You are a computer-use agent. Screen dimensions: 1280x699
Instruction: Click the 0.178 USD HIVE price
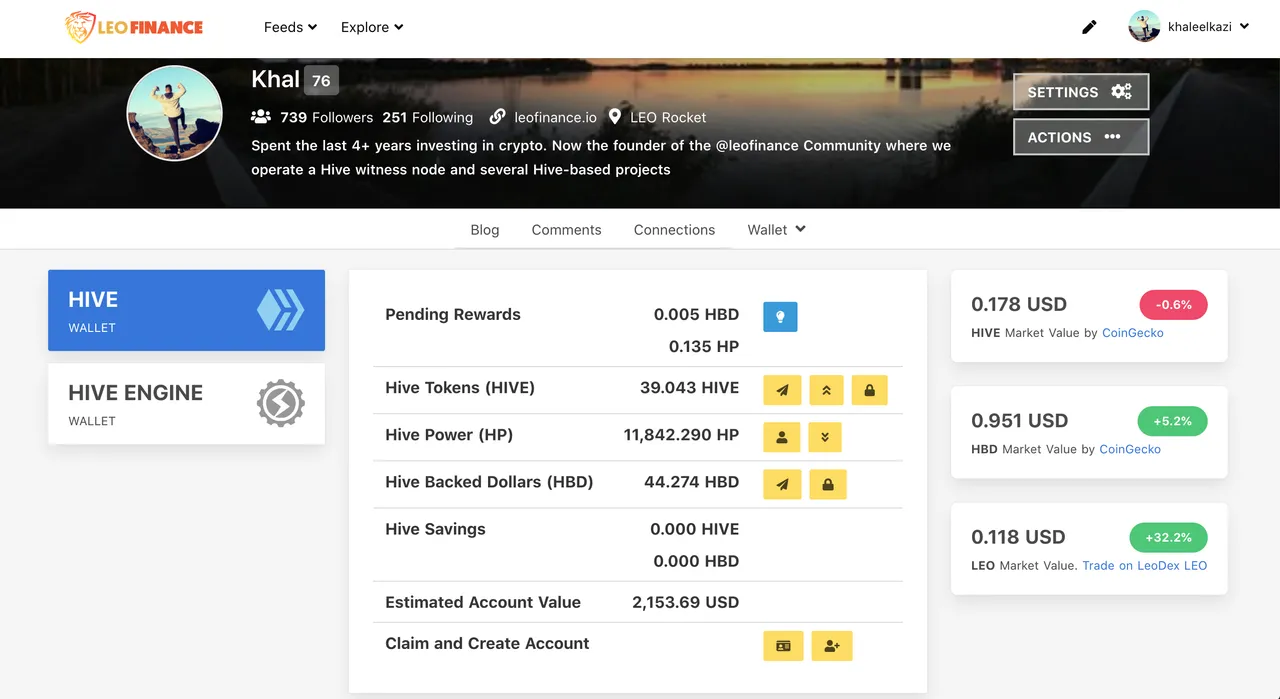1019,304
